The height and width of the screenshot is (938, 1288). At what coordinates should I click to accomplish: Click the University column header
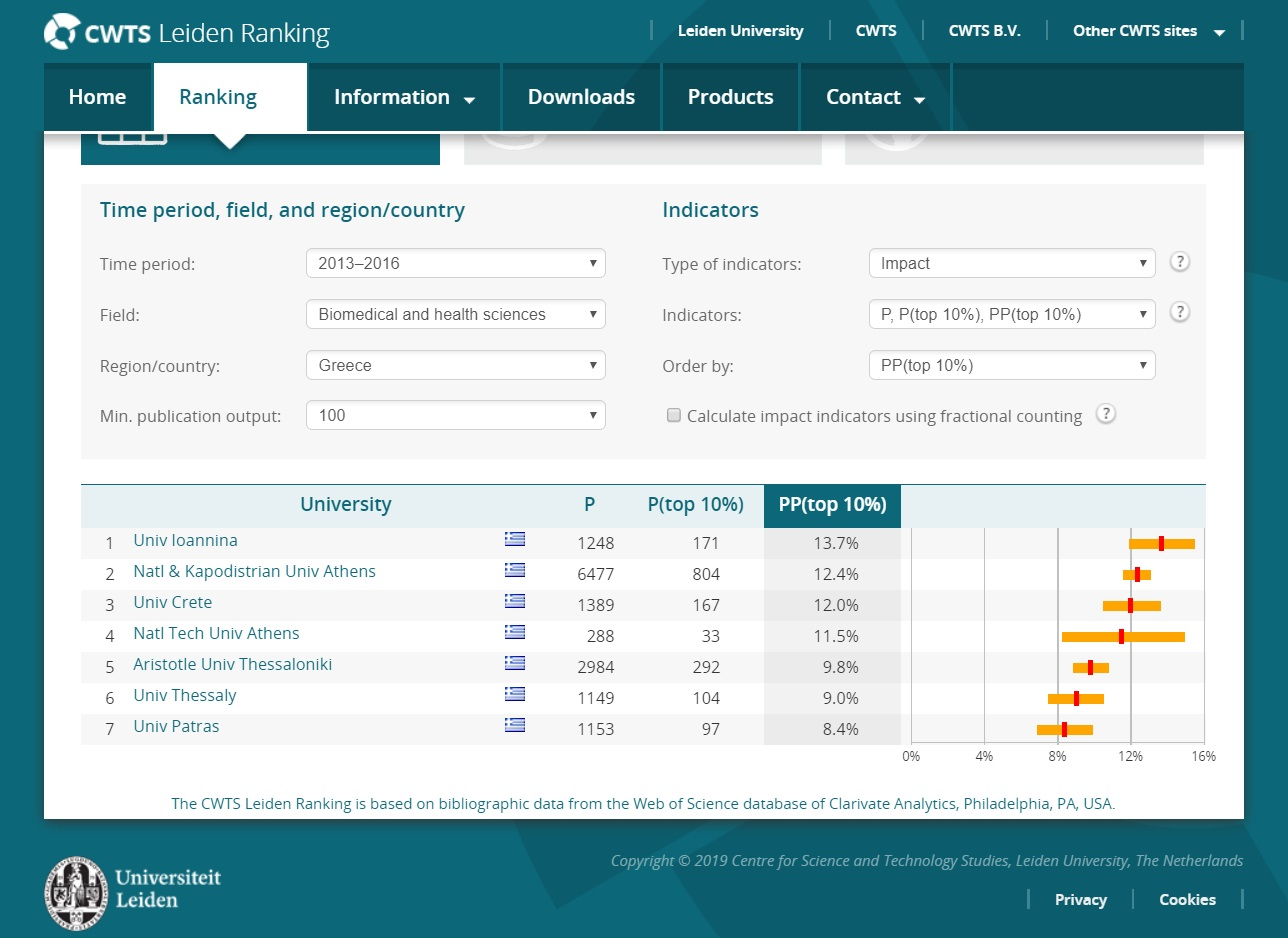click(x=346, y=505)
